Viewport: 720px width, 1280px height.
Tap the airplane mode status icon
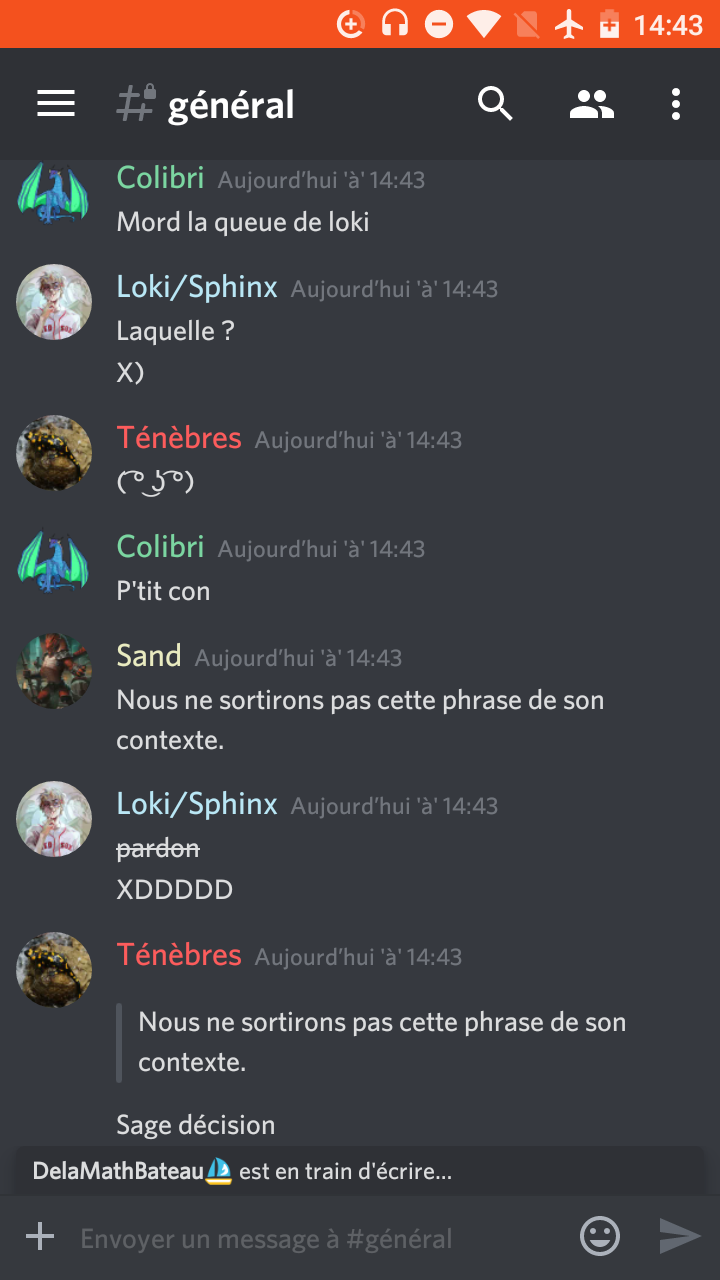coord(569,24)
